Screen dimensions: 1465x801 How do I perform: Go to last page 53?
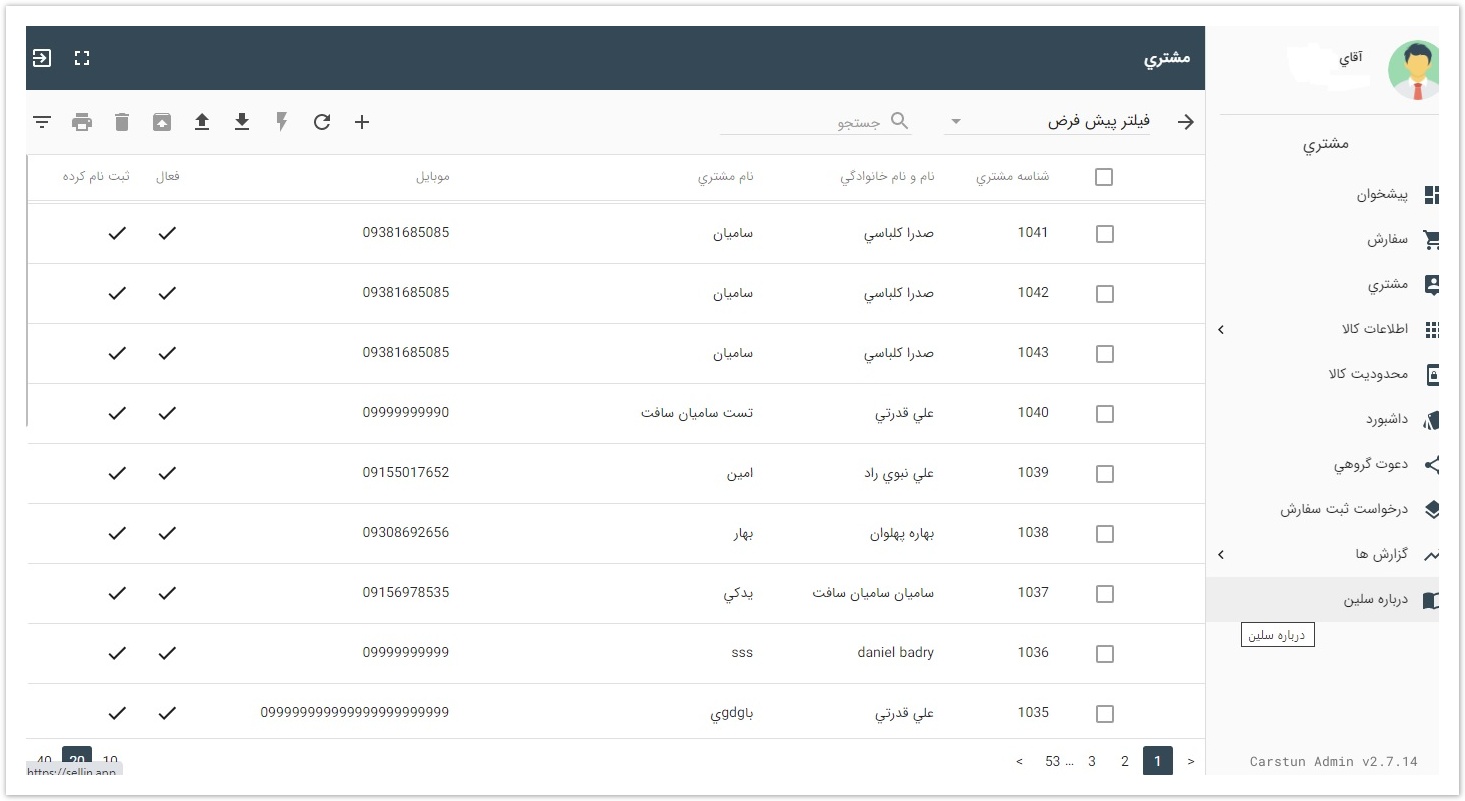(x=1053, y=761)
